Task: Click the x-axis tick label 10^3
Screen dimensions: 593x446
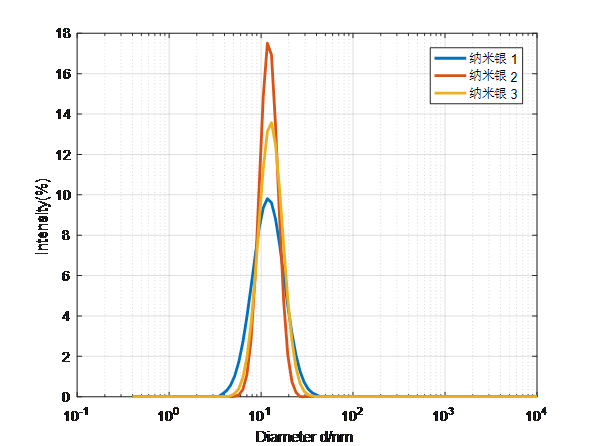Action: point(444,415)
